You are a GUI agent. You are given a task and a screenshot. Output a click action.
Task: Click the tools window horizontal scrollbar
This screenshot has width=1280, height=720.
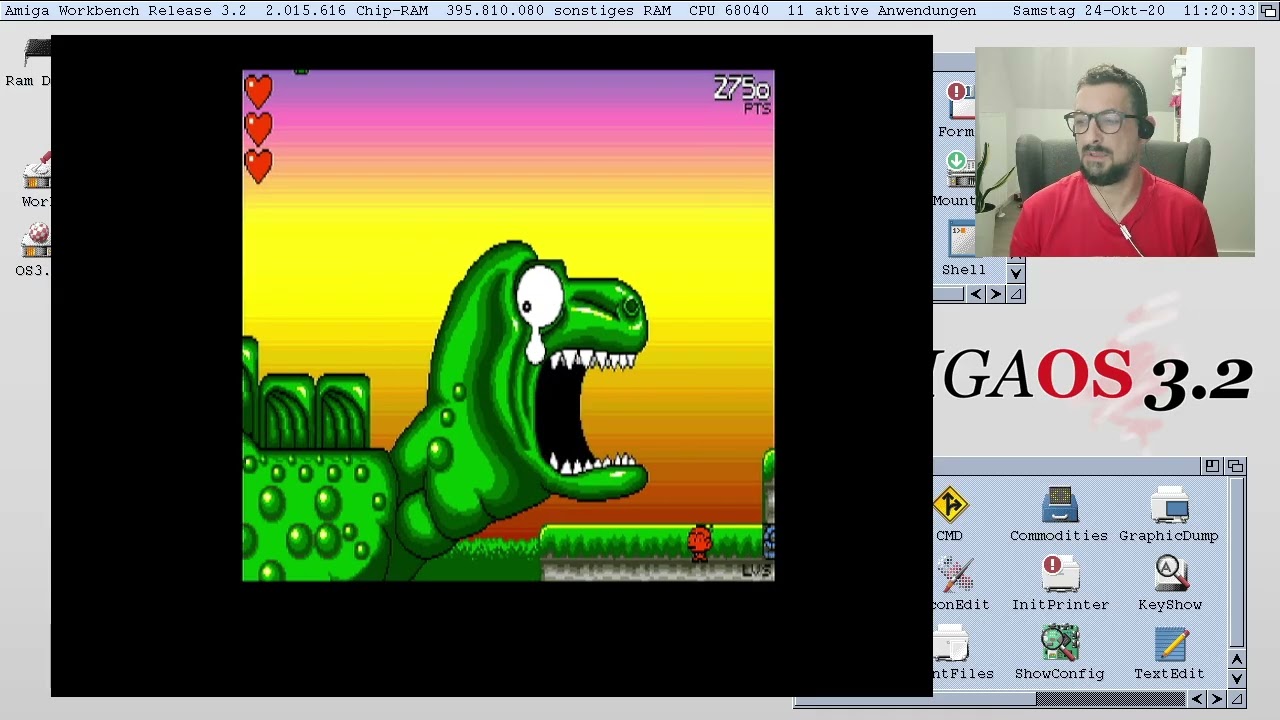(991, 699)
